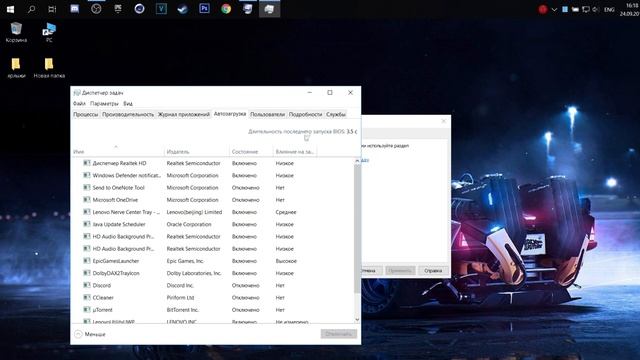Switch ENG input language indicator

[609, 9]
